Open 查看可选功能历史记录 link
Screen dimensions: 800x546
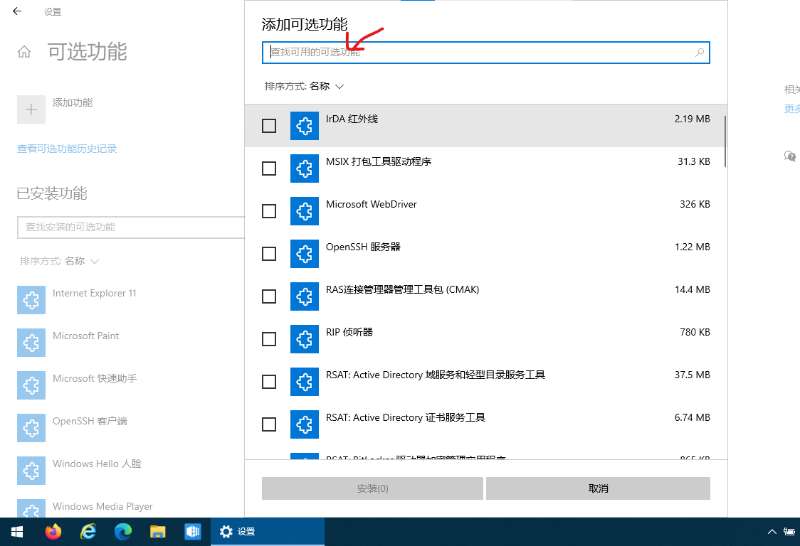tap(67, 148)
